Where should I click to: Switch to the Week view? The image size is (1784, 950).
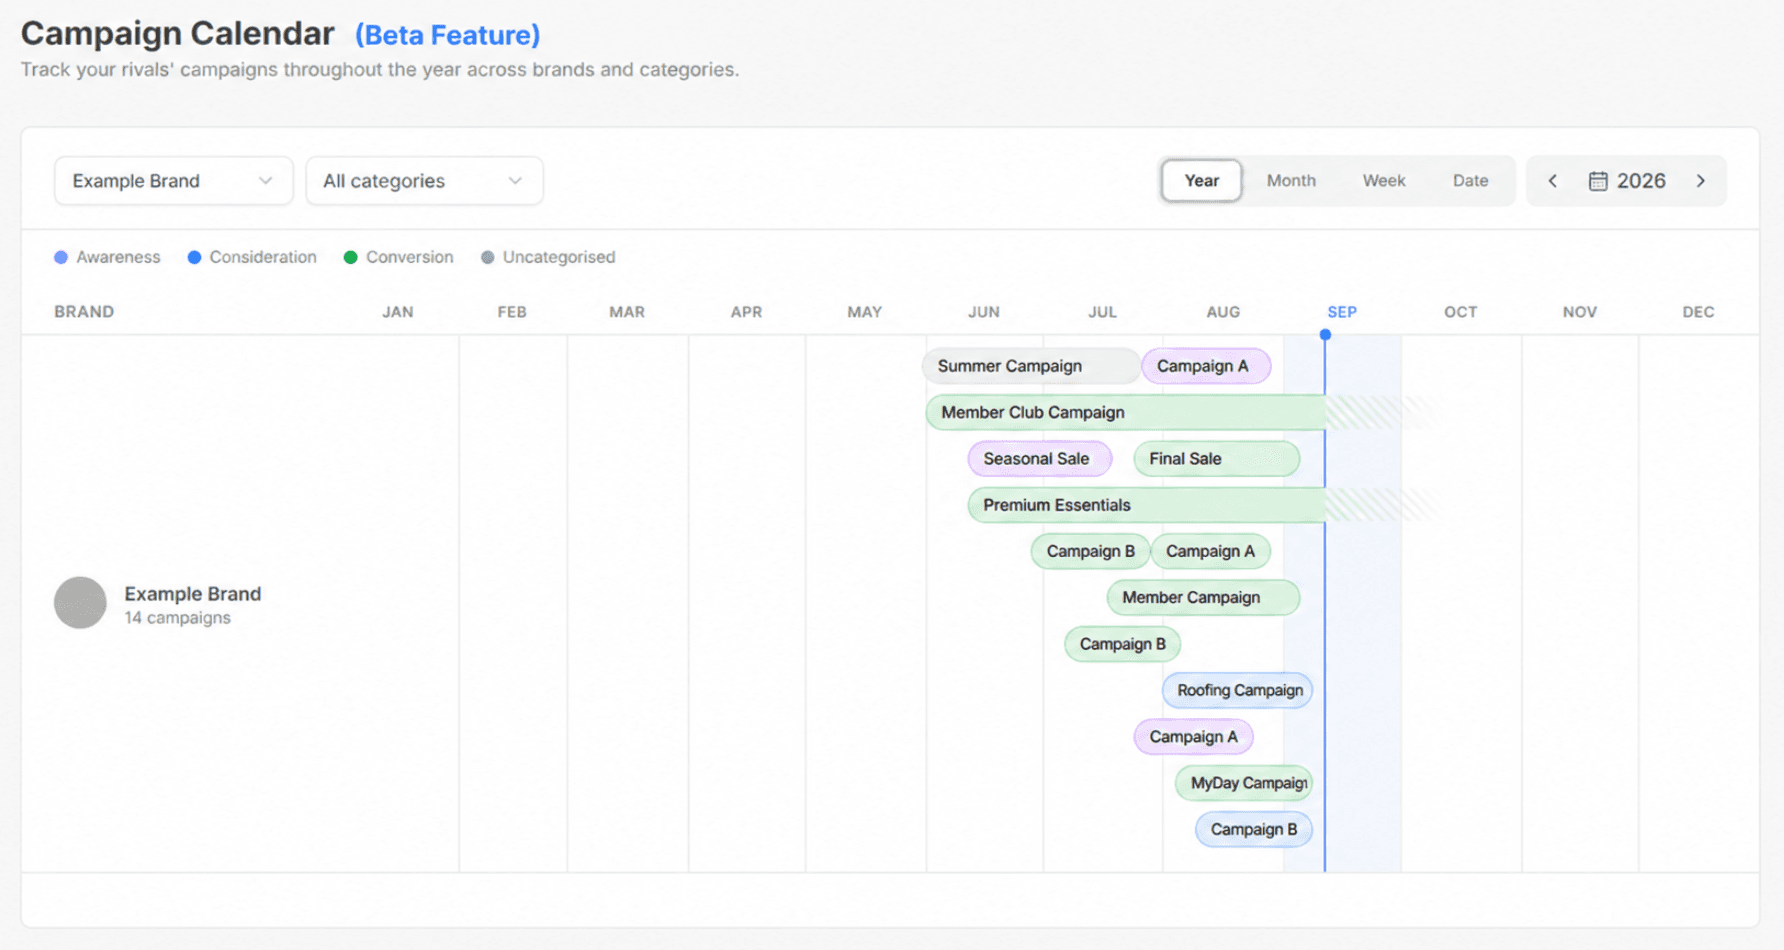pos(1384,181)
